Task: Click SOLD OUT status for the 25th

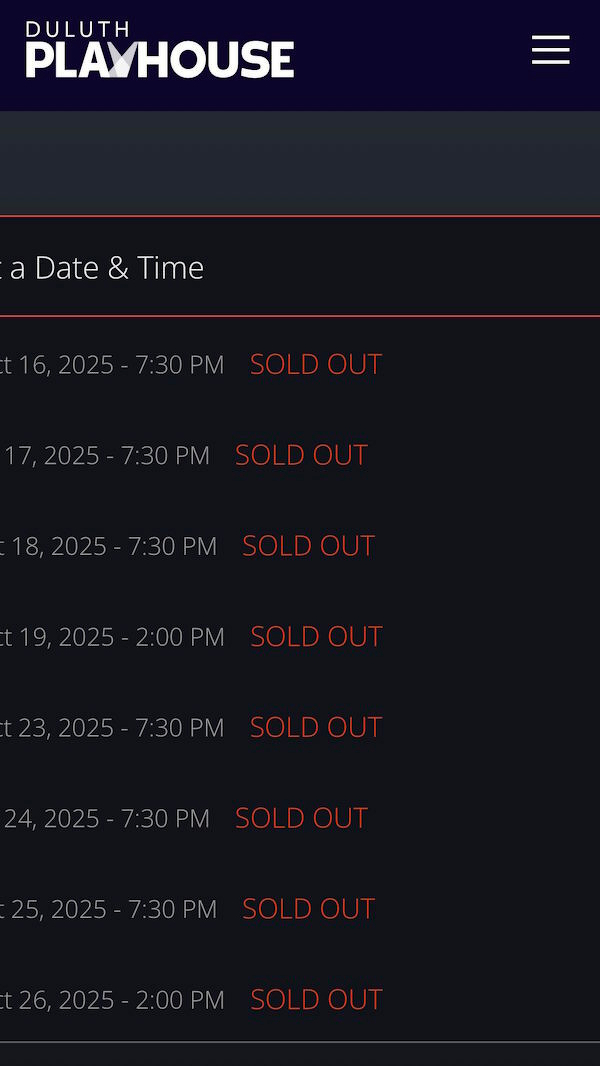Action: point(308,909)
